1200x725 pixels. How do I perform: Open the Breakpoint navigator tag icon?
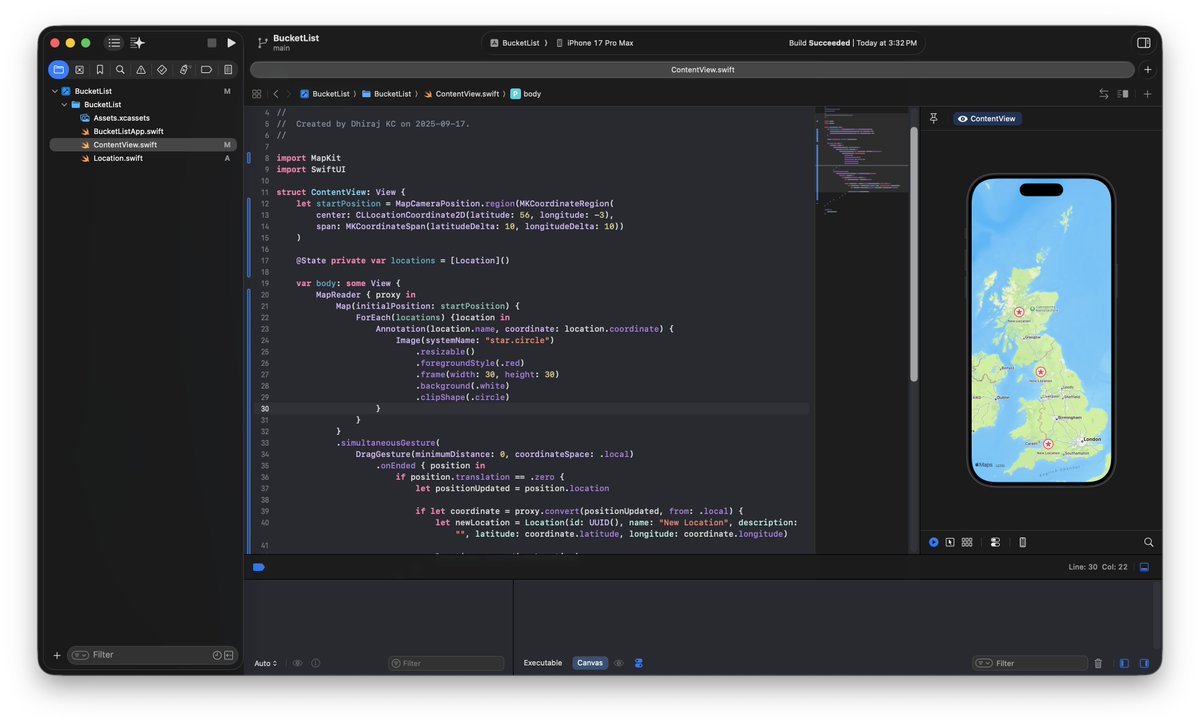(206, 70)
